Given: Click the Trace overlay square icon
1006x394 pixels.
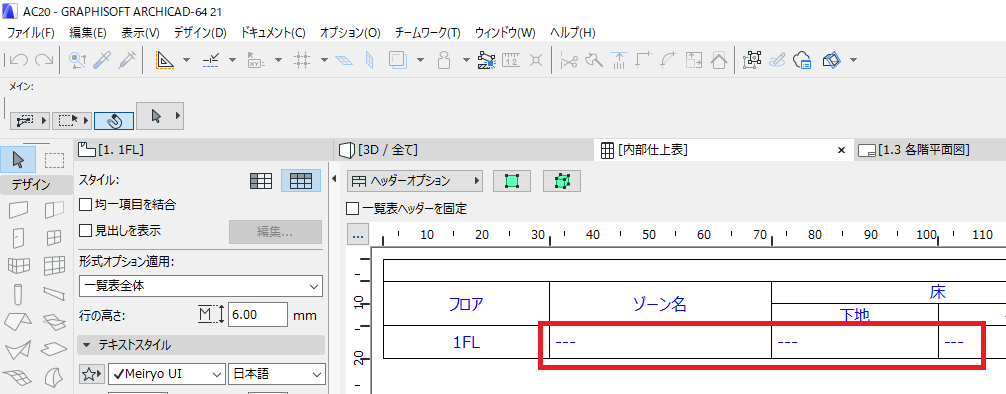Looking at the screenshot, I should click(398, 60).
